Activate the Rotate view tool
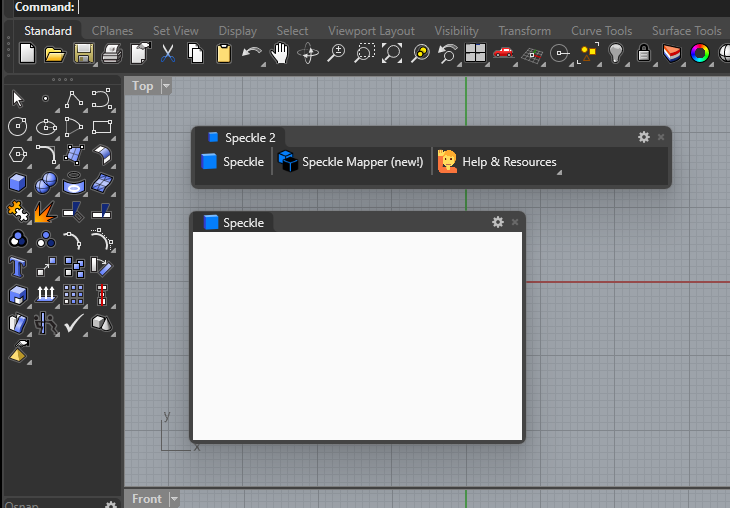This screenshot has height=508, width=730. [x=308, y=54]
